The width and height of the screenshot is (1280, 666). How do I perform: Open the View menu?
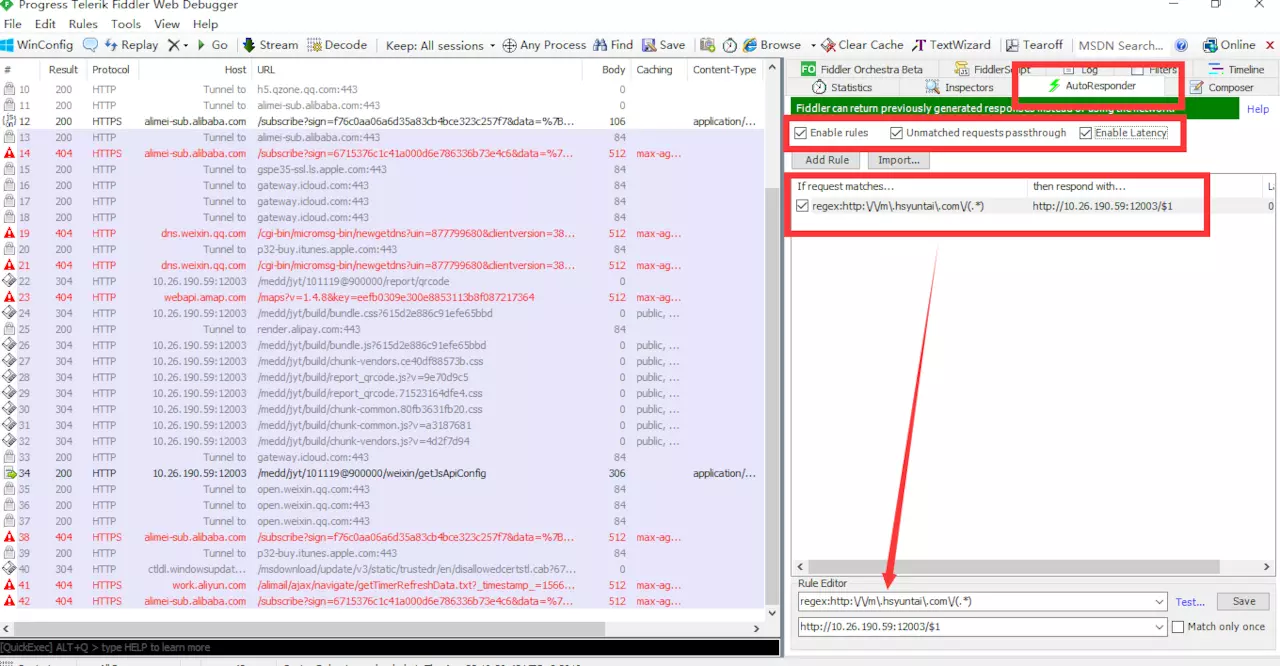tap(167, 24)
